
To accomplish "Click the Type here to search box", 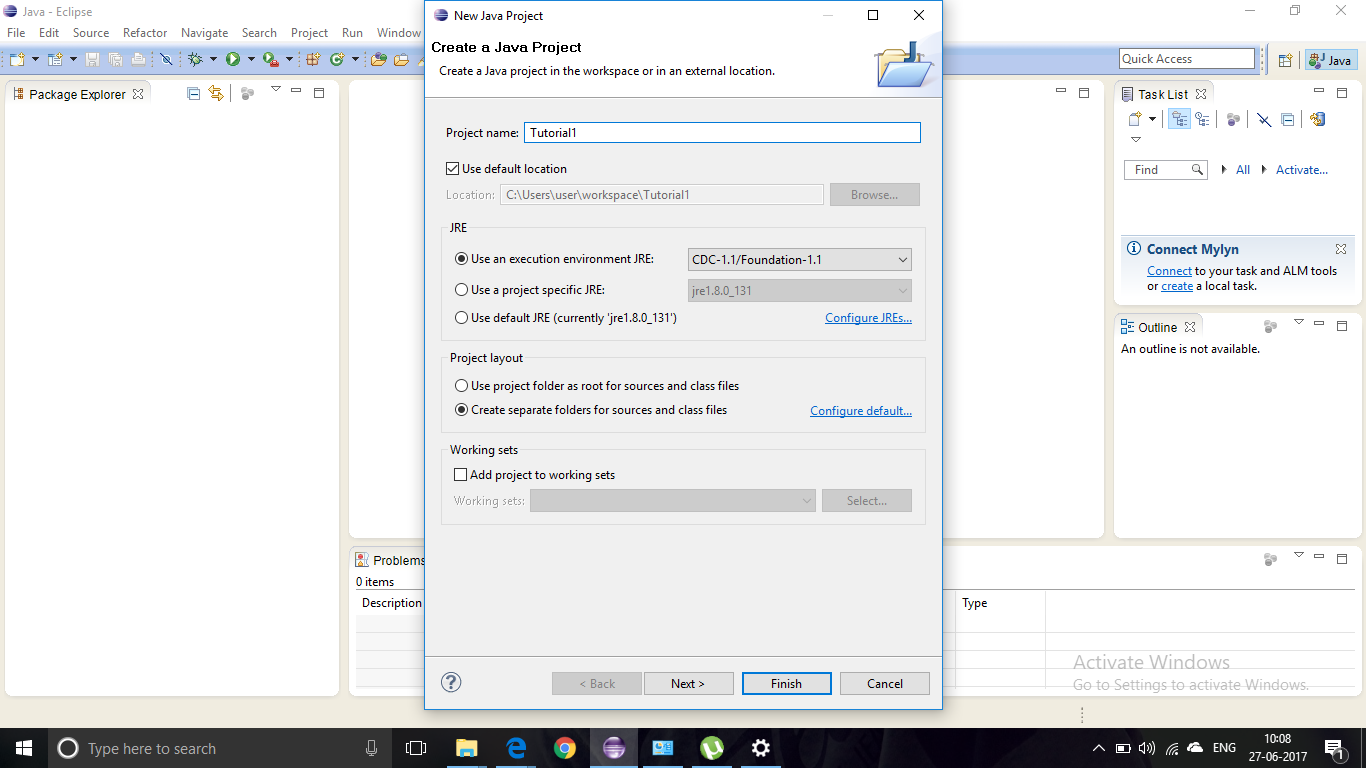I will click(x=219, y=748).
